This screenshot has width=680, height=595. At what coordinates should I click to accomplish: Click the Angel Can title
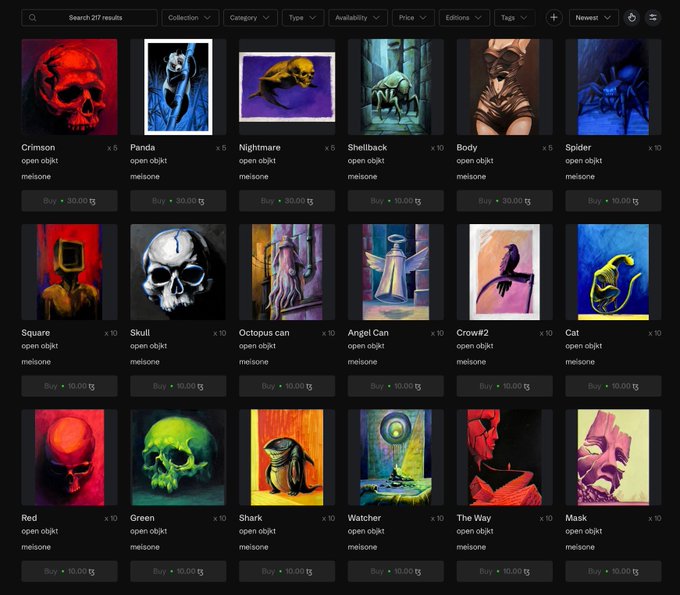point(368,333)
